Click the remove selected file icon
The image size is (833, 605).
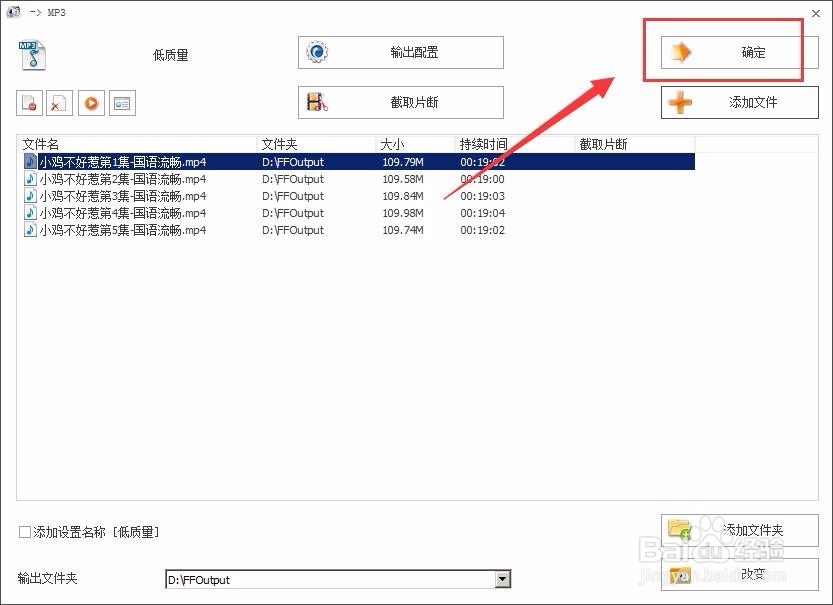[29, 103]
